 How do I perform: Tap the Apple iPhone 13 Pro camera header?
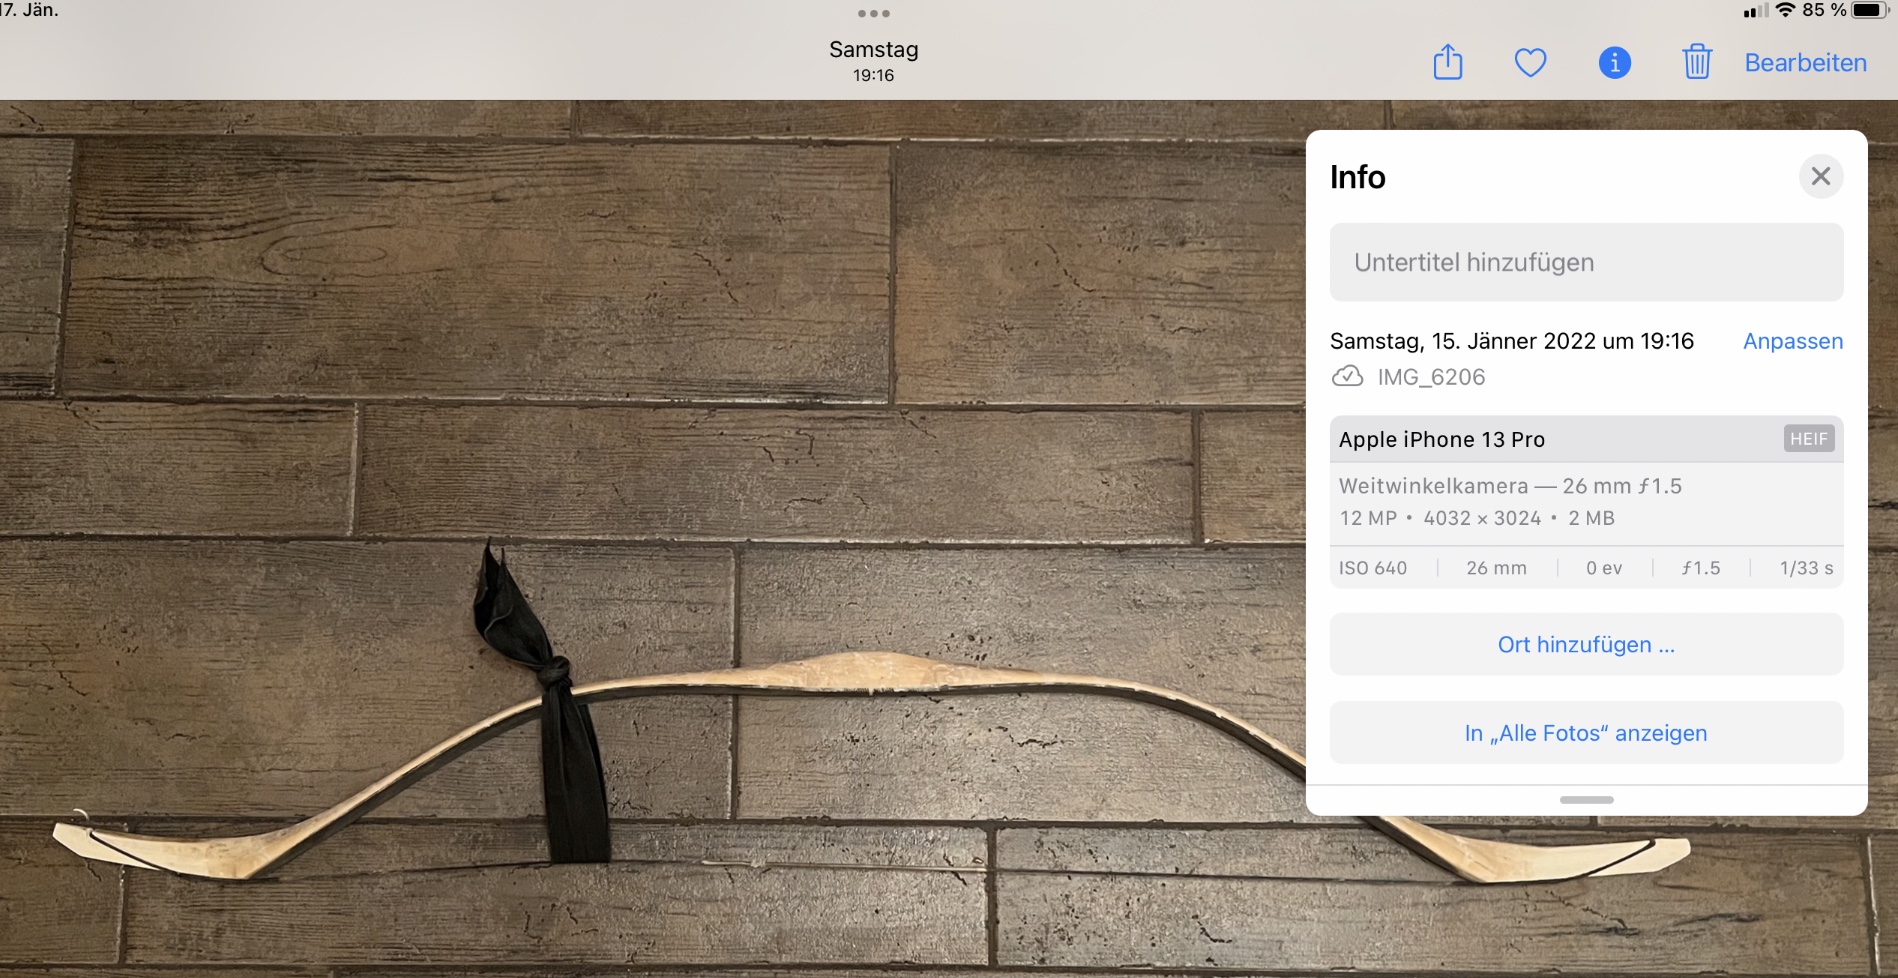[x=1441, y=439]
